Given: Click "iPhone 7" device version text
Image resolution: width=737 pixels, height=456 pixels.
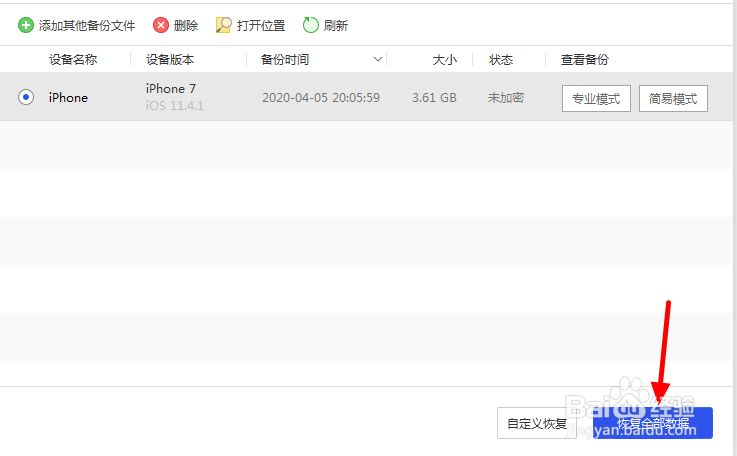Looking at the screenshot, I should coord(171,88).
